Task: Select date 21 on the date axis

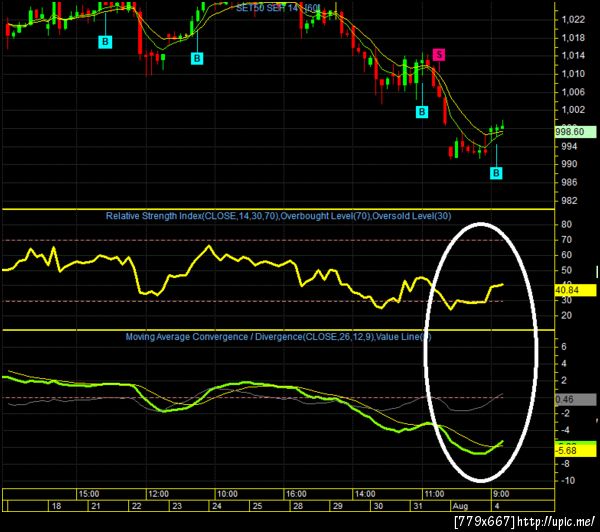Action: pyautogui.click(x=96, y=506)
